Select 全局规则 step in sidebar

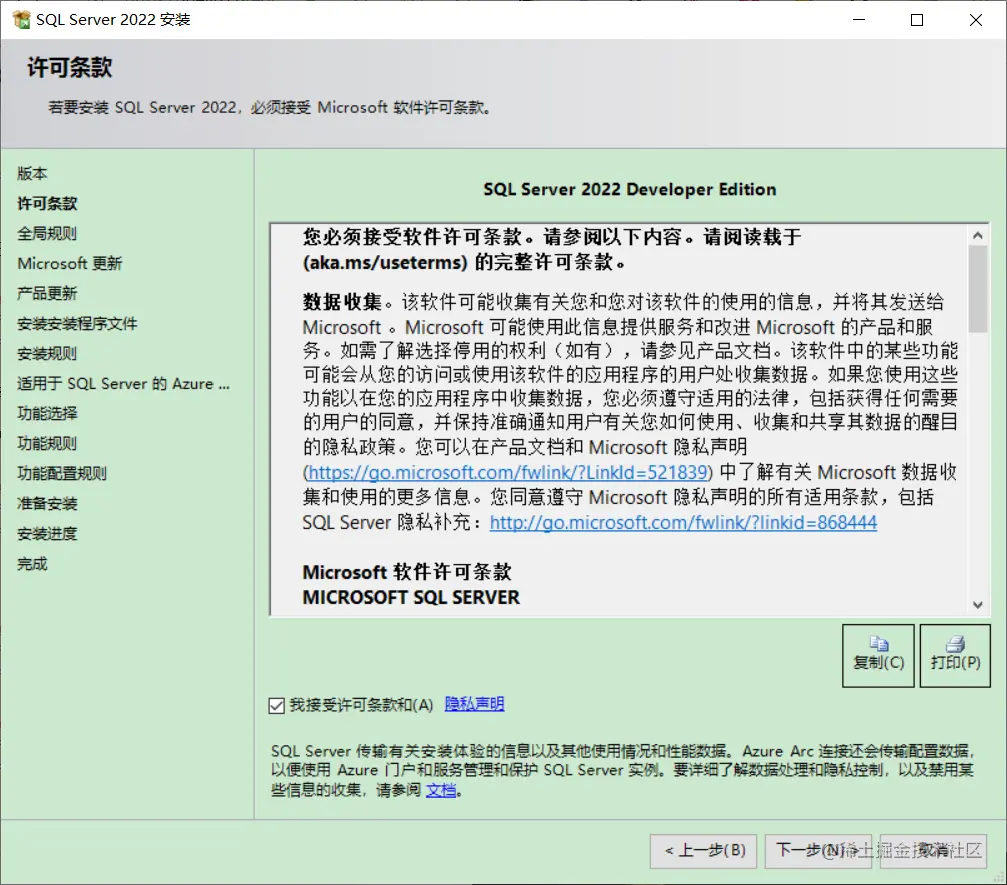[47, 234]
